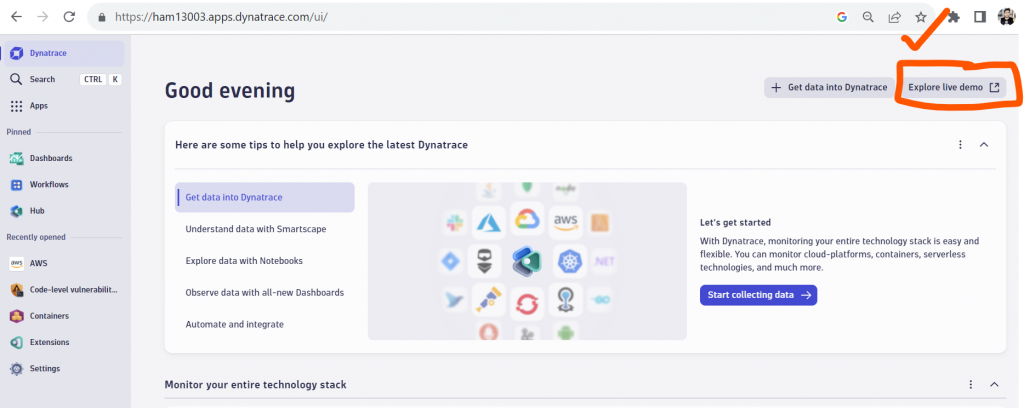Open the Dashboards icon in sidebar
This screenshot has width=1024, height=408.
tap(16, 158)
